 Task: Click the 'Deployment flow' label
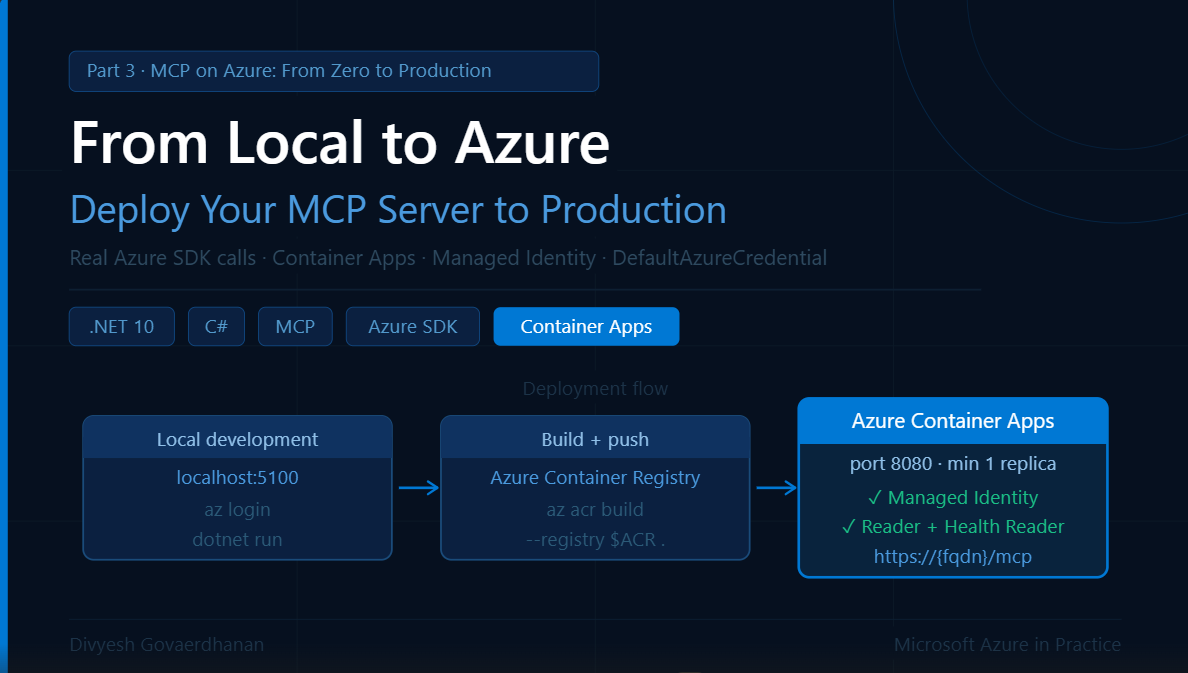coord(596,389)
